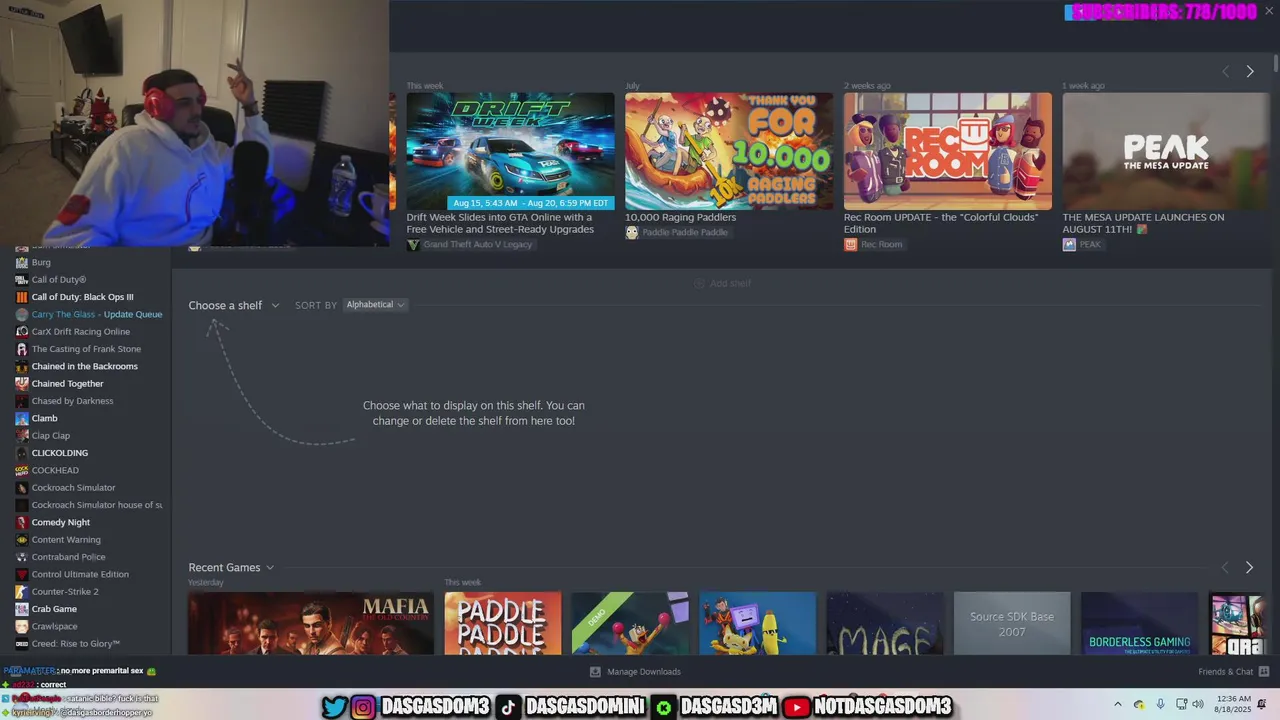The height and width of the screenshot is (720, 1280).
Task: Open Rec Room Colorful Clouds thumbnail
Action: 948,151
